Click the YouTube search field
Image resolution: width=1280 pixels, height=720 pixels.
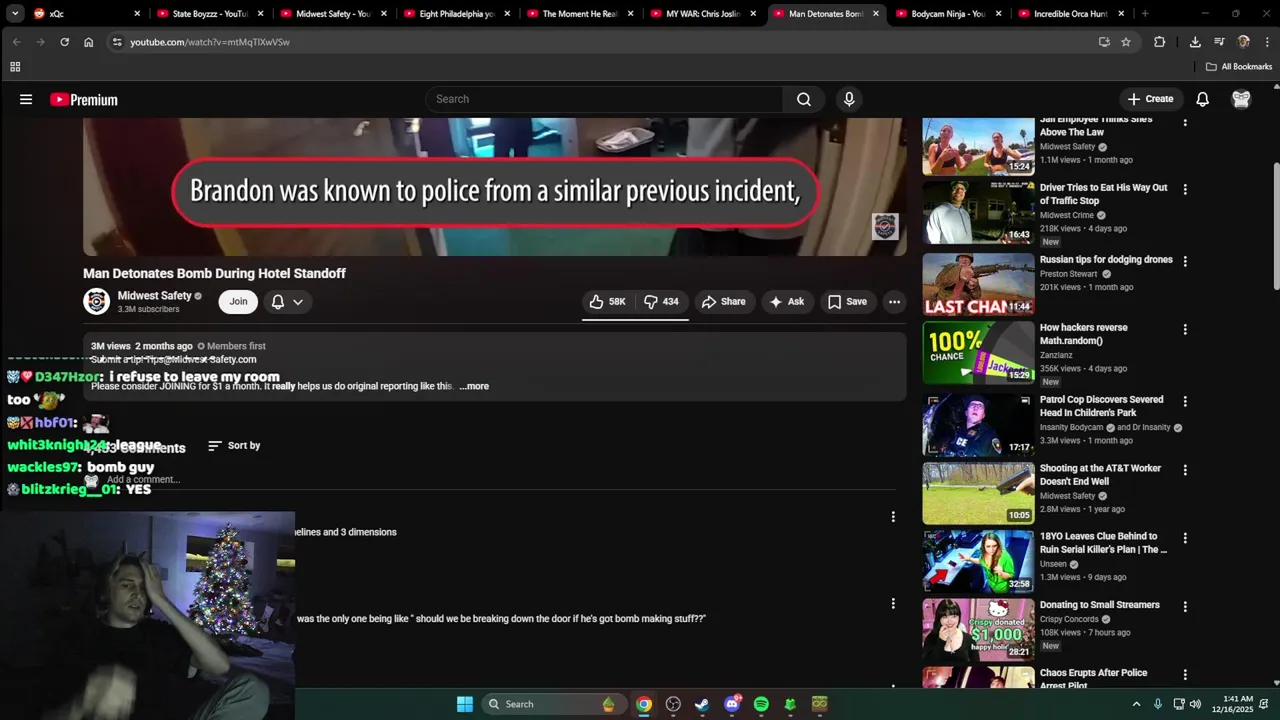click(x=605, y=99)
